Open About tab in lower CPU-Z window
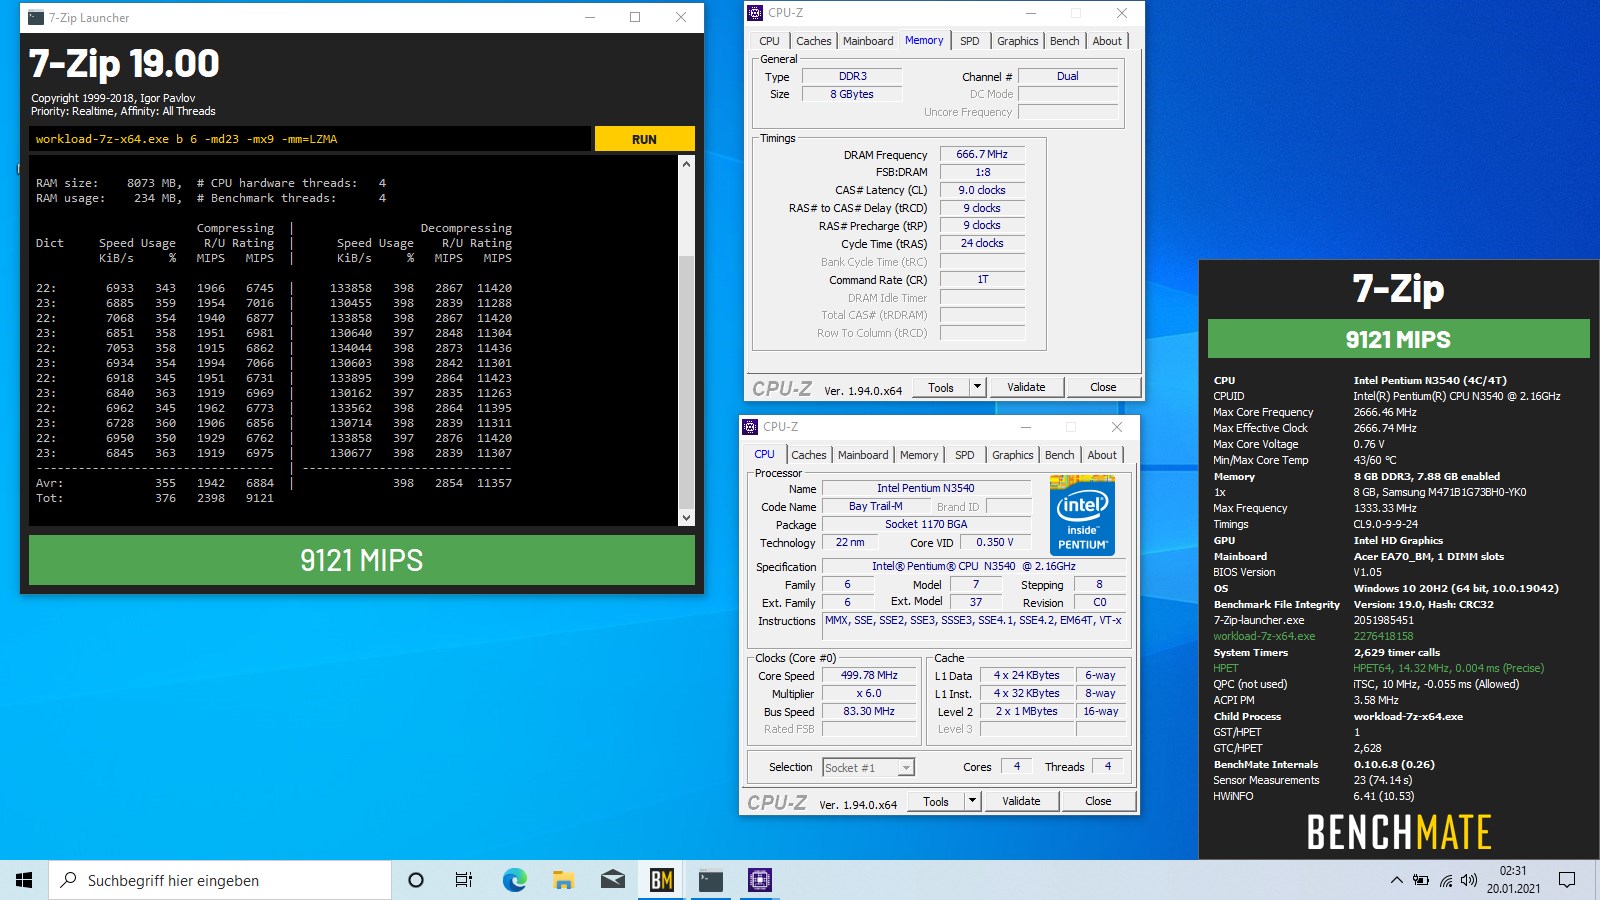The image size is (1600, 900). (x=1101, y=455)
